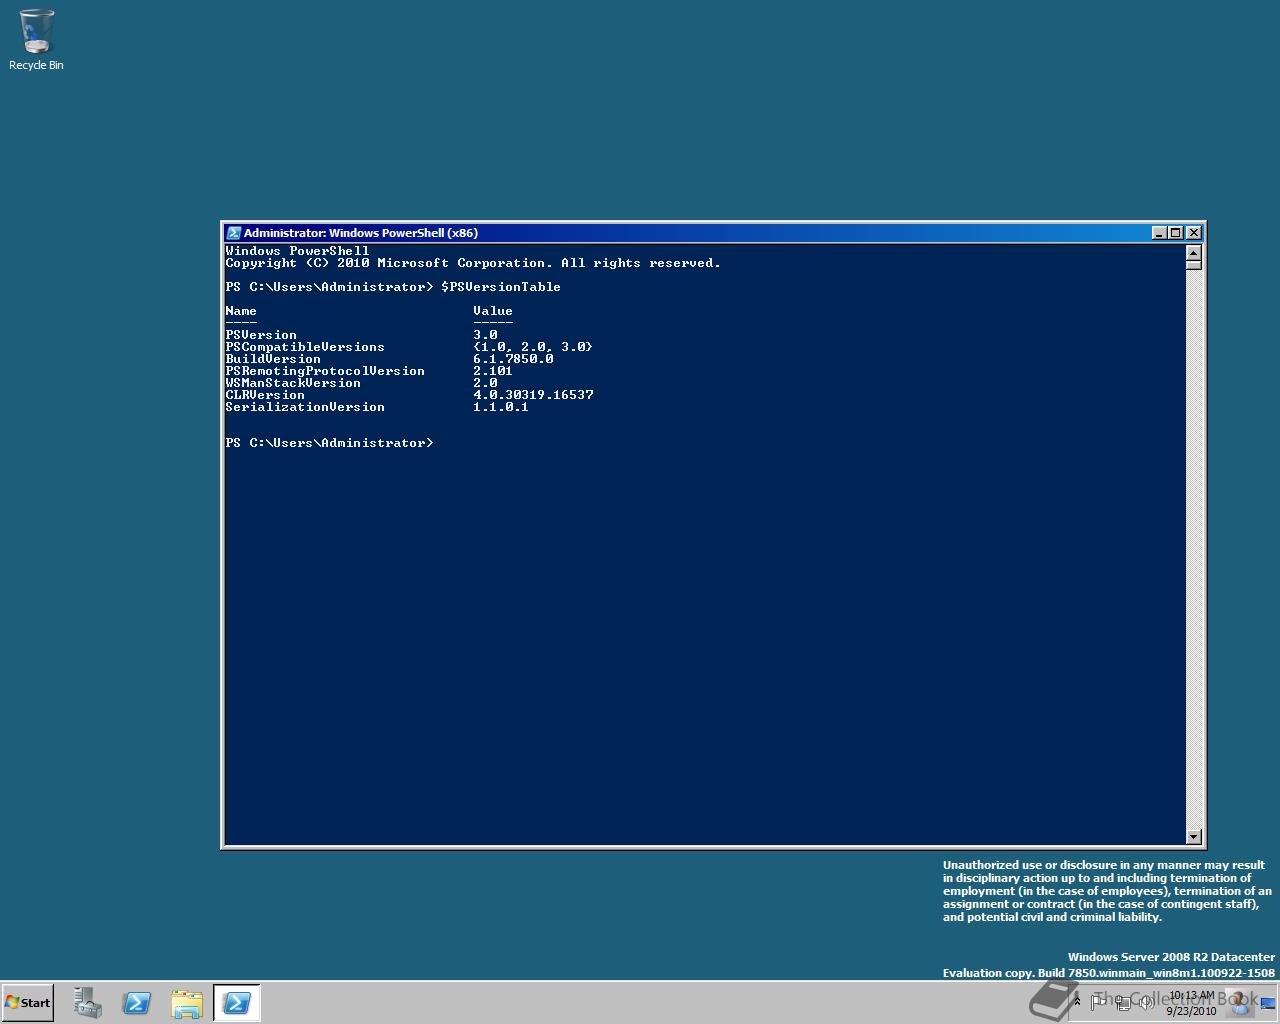Image resolution: width=1280 pixels, height=1024 pixels.
Task: Click the console scrollbar down arrow
Action: click(x=1193, y=836)
